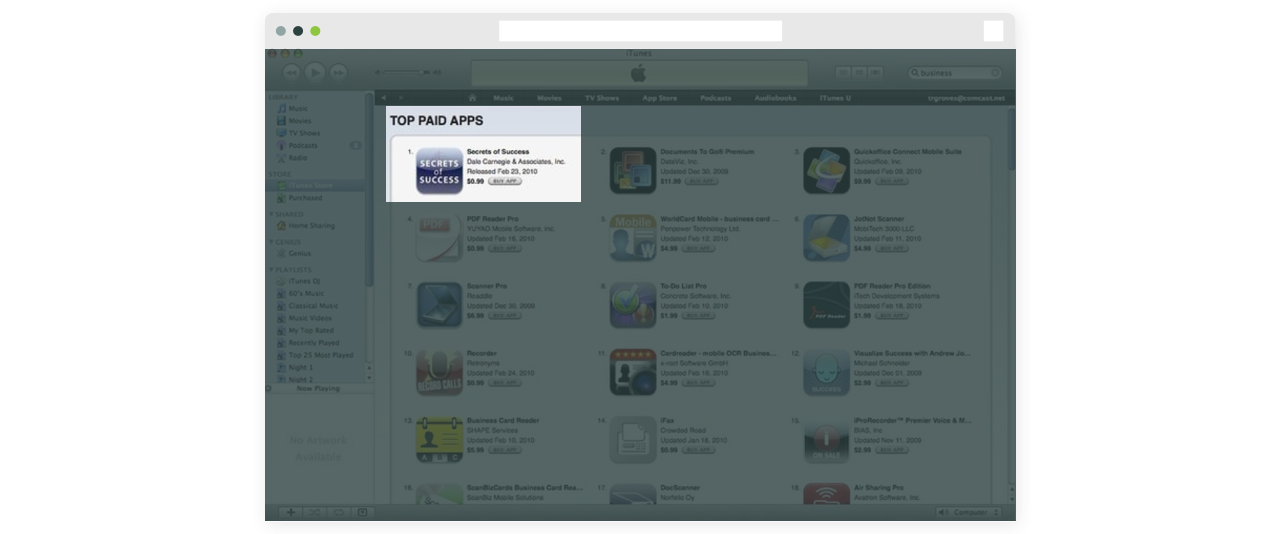Viewport: 1280px width, 534px height.
Task: Open the Secrets of Success title link
Action: click(x=498, y=152)
